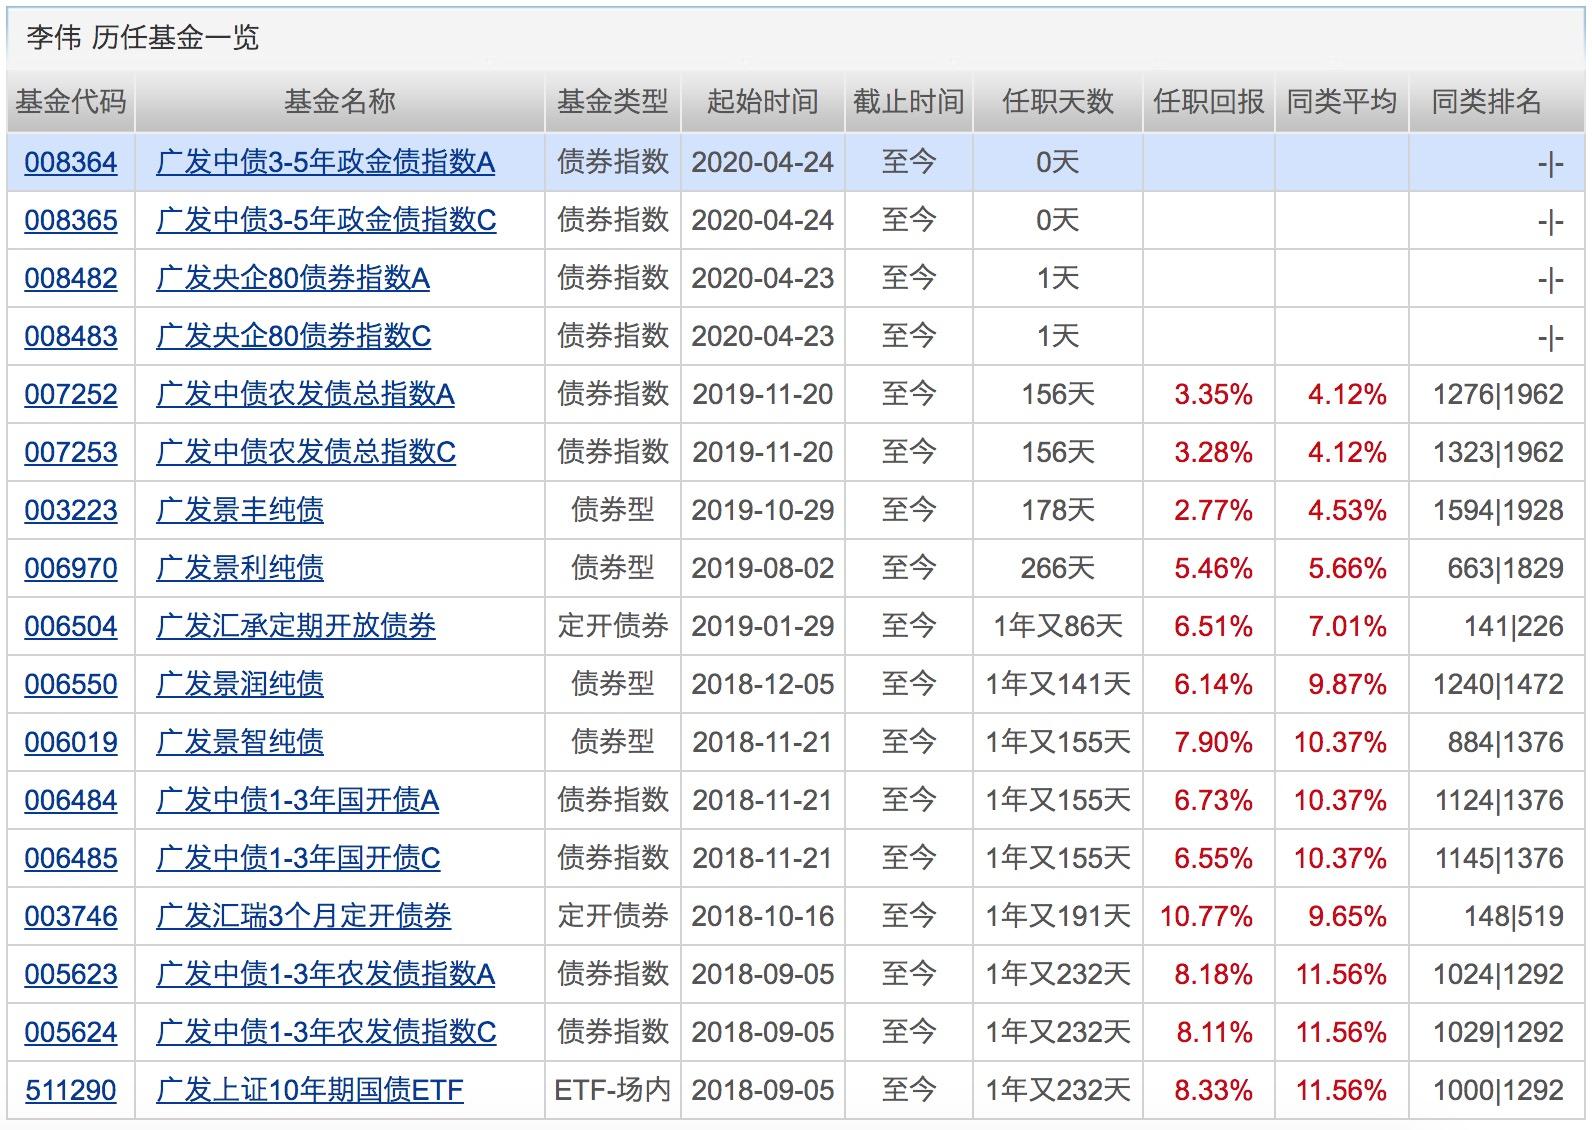The height and width of the screenshot is (1130, 1592).
Task: Open fund 广发中债农发债总指数C
Action: (x=306, y=452)
